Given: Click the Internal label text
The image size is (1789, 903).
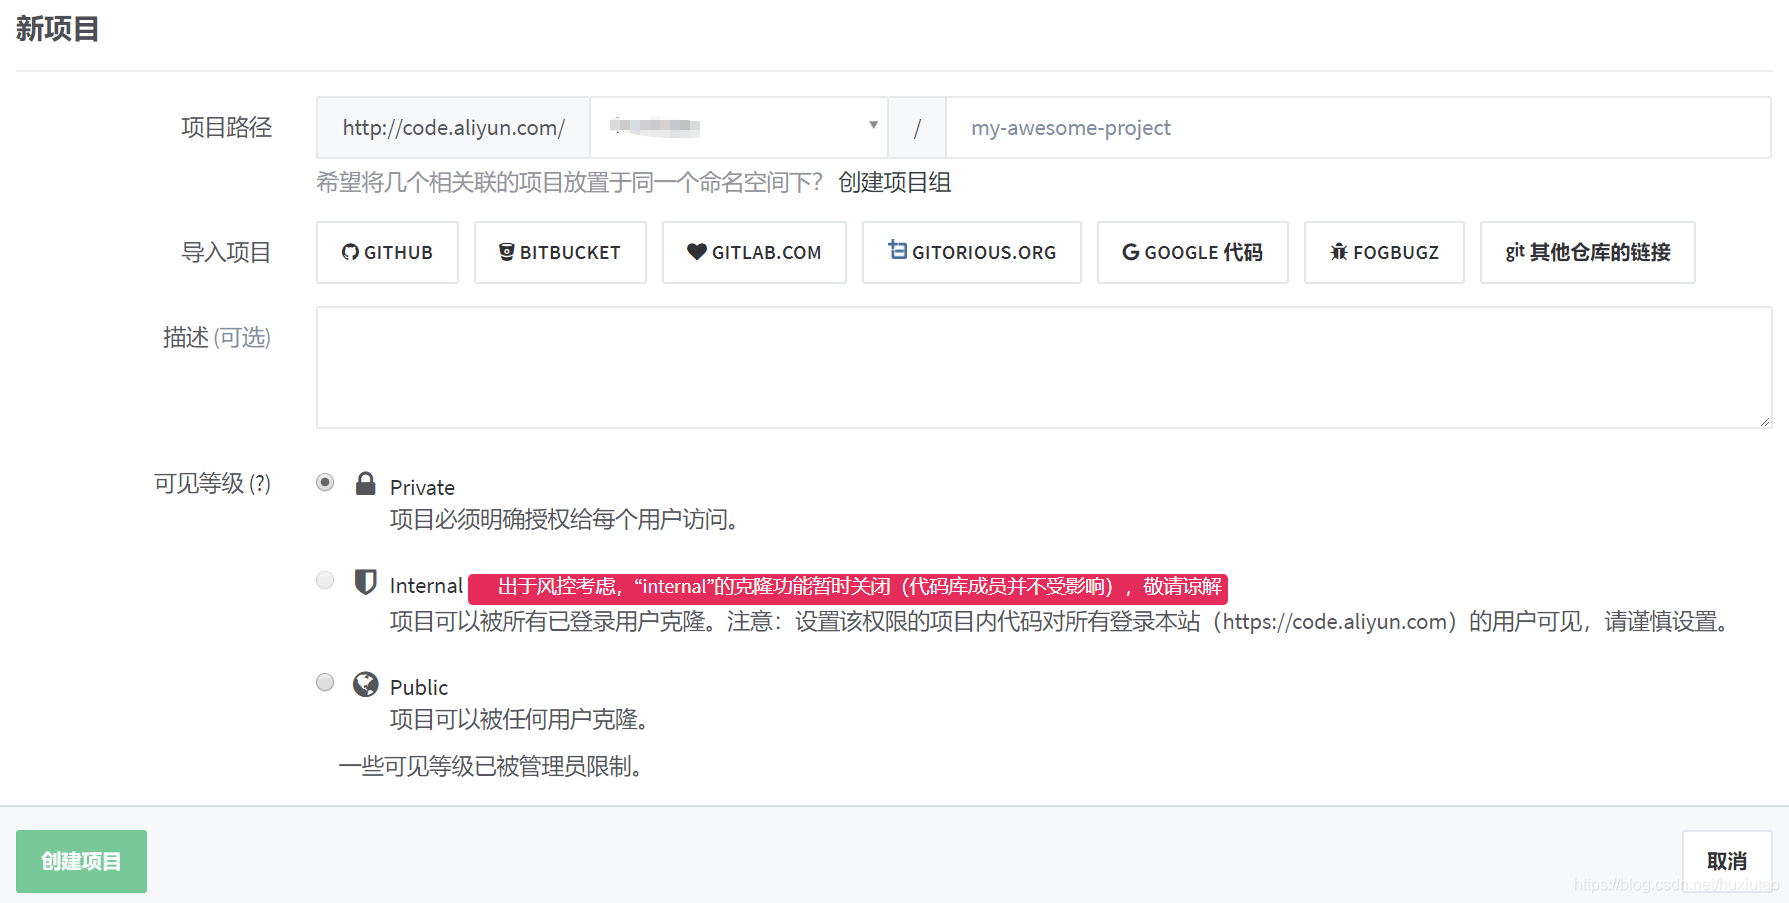Looking at the screenshot, I should click(426, 585).
